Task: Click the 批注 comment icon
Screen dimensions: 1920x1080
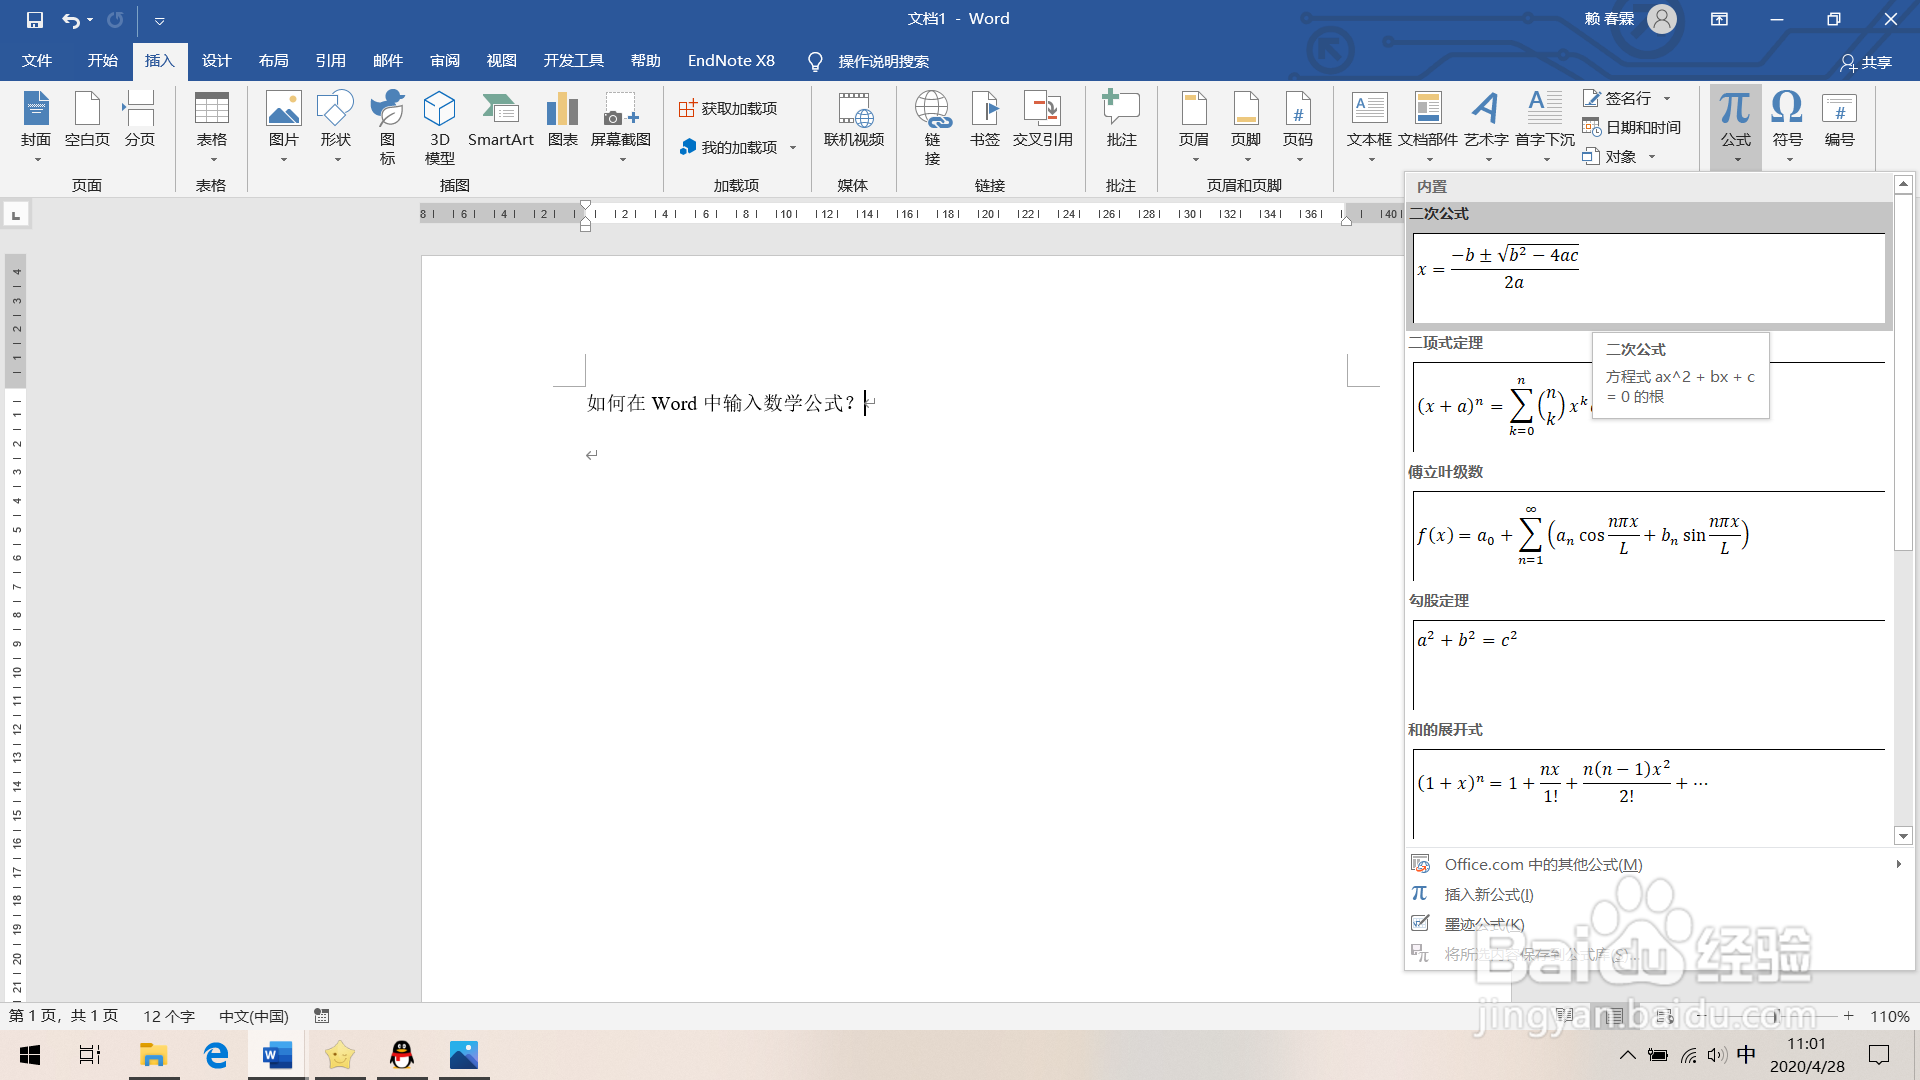Action: (x=1121, y=121)
